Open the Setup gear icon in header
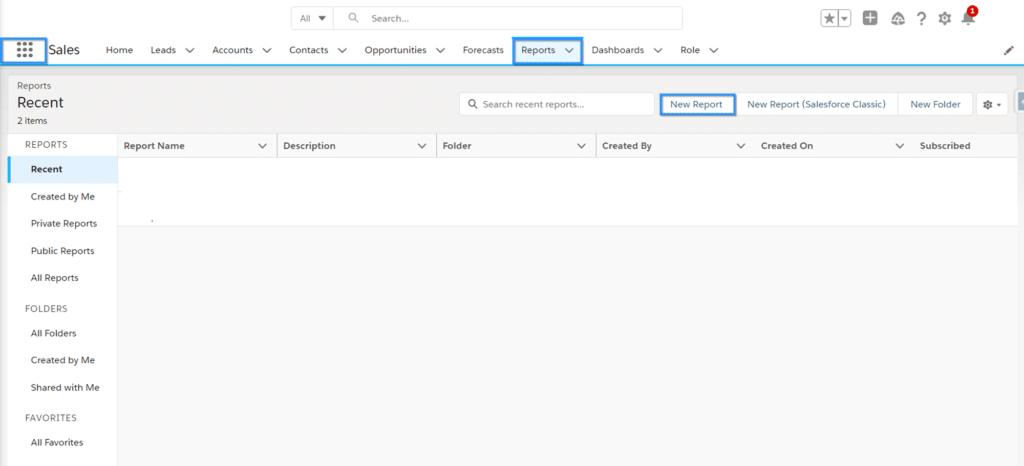 (944, 18)
